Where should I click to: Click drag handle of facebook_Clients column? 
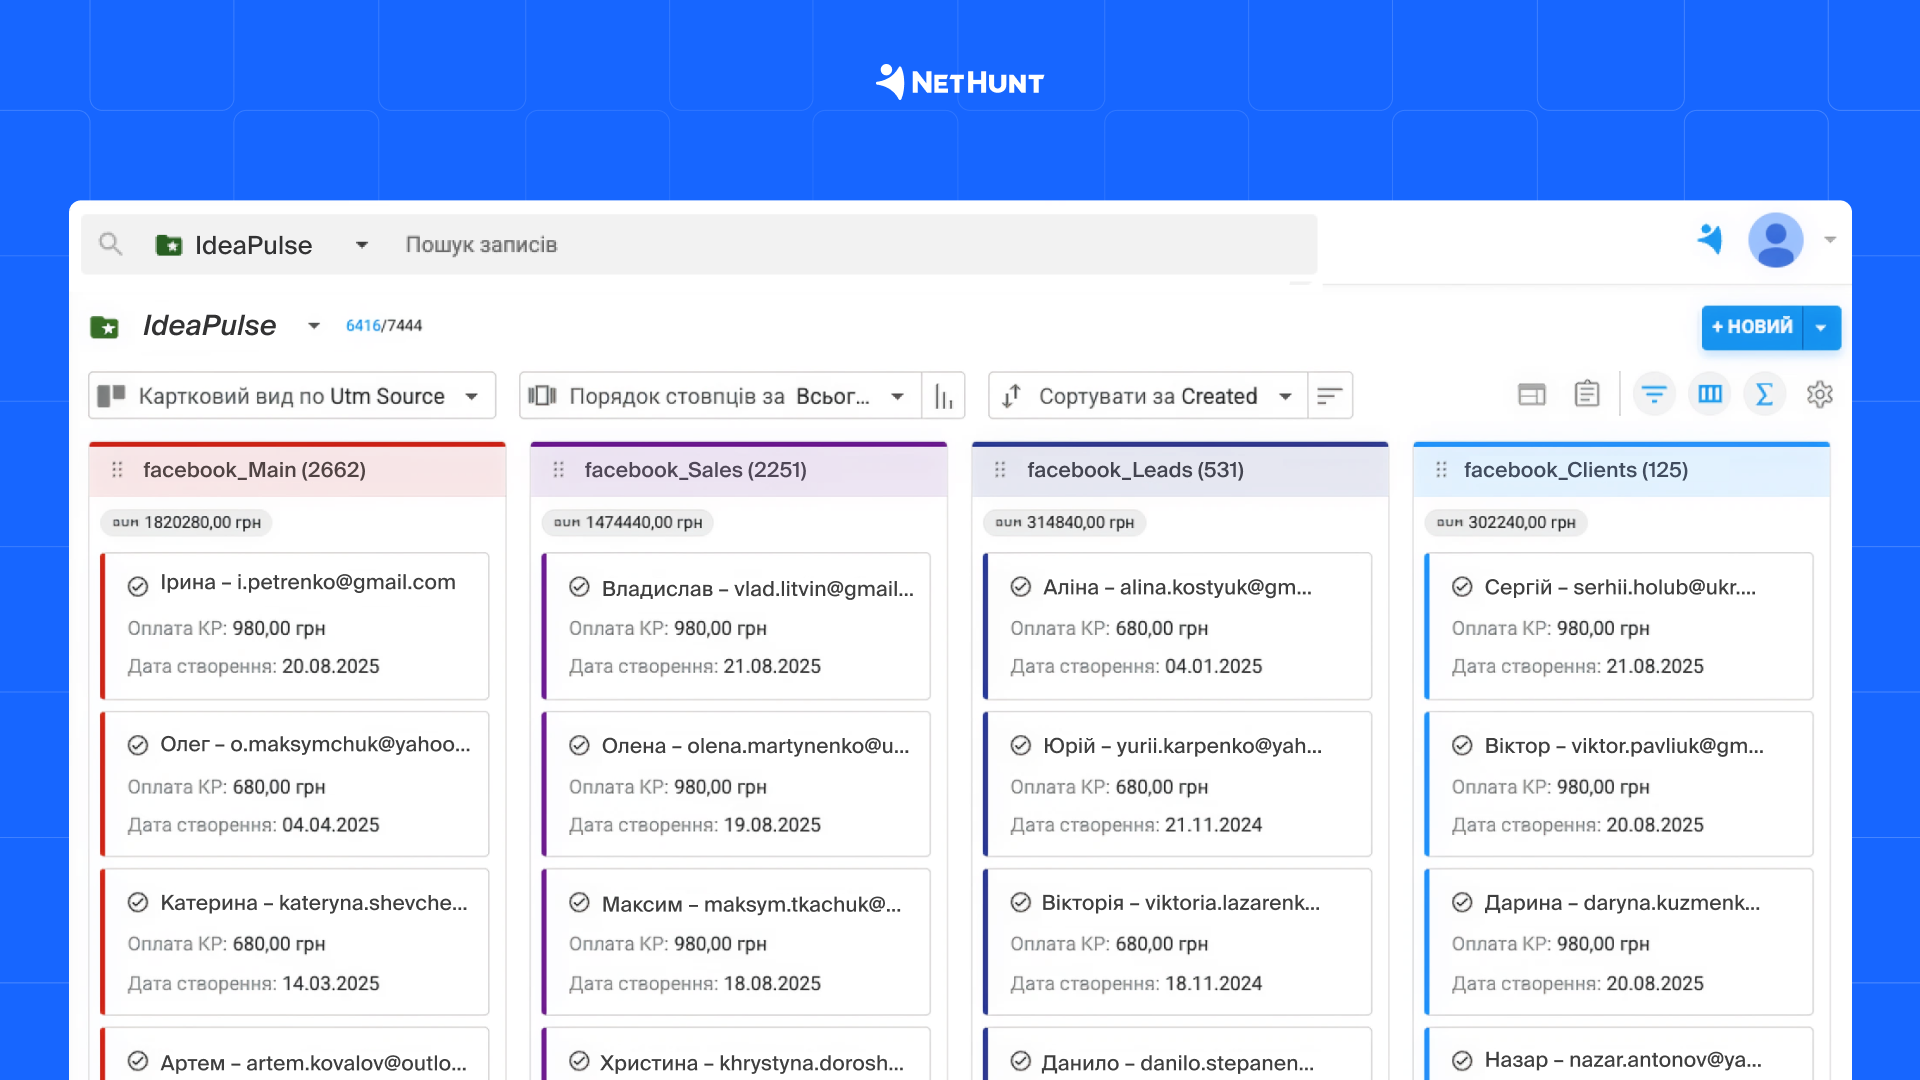click(x=1441, y=470)
